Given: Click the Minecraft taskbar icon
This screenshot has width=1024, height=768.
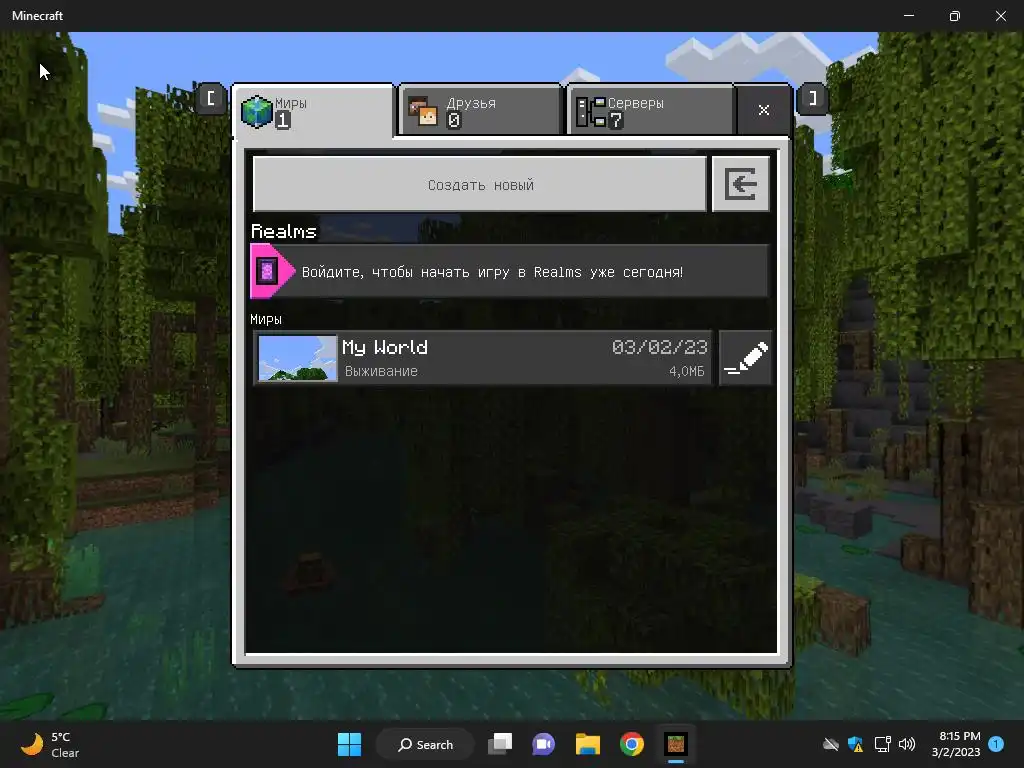Looking at the screenshot, I should tap(676, 744).
